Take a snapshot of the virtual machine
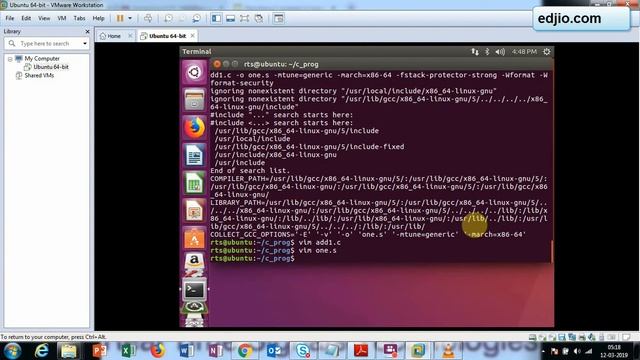Image resolution: width=640 pixels, height=360 pixels. point(168,18)
